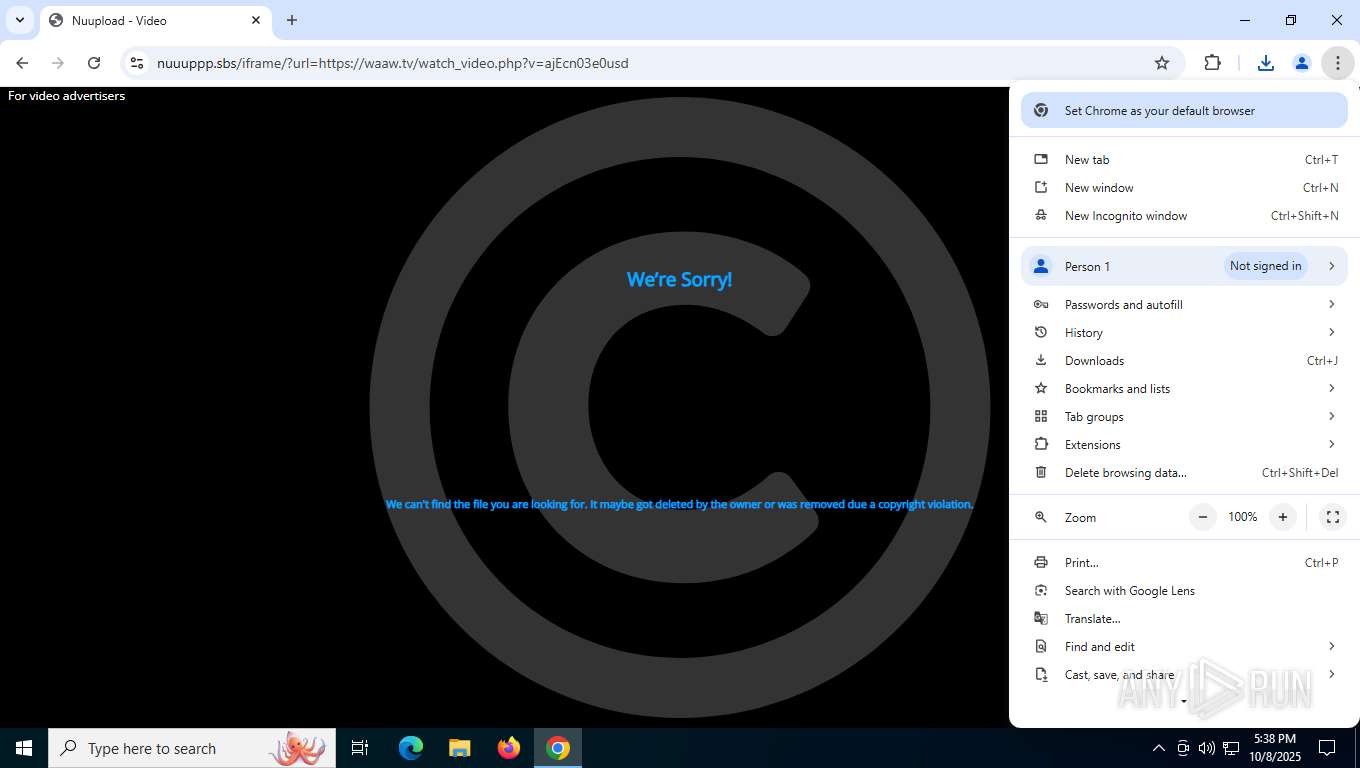The image size is (1360, 768).
Task: Open Passwords and autofill submenu
Action: [x=1184, y=305]
